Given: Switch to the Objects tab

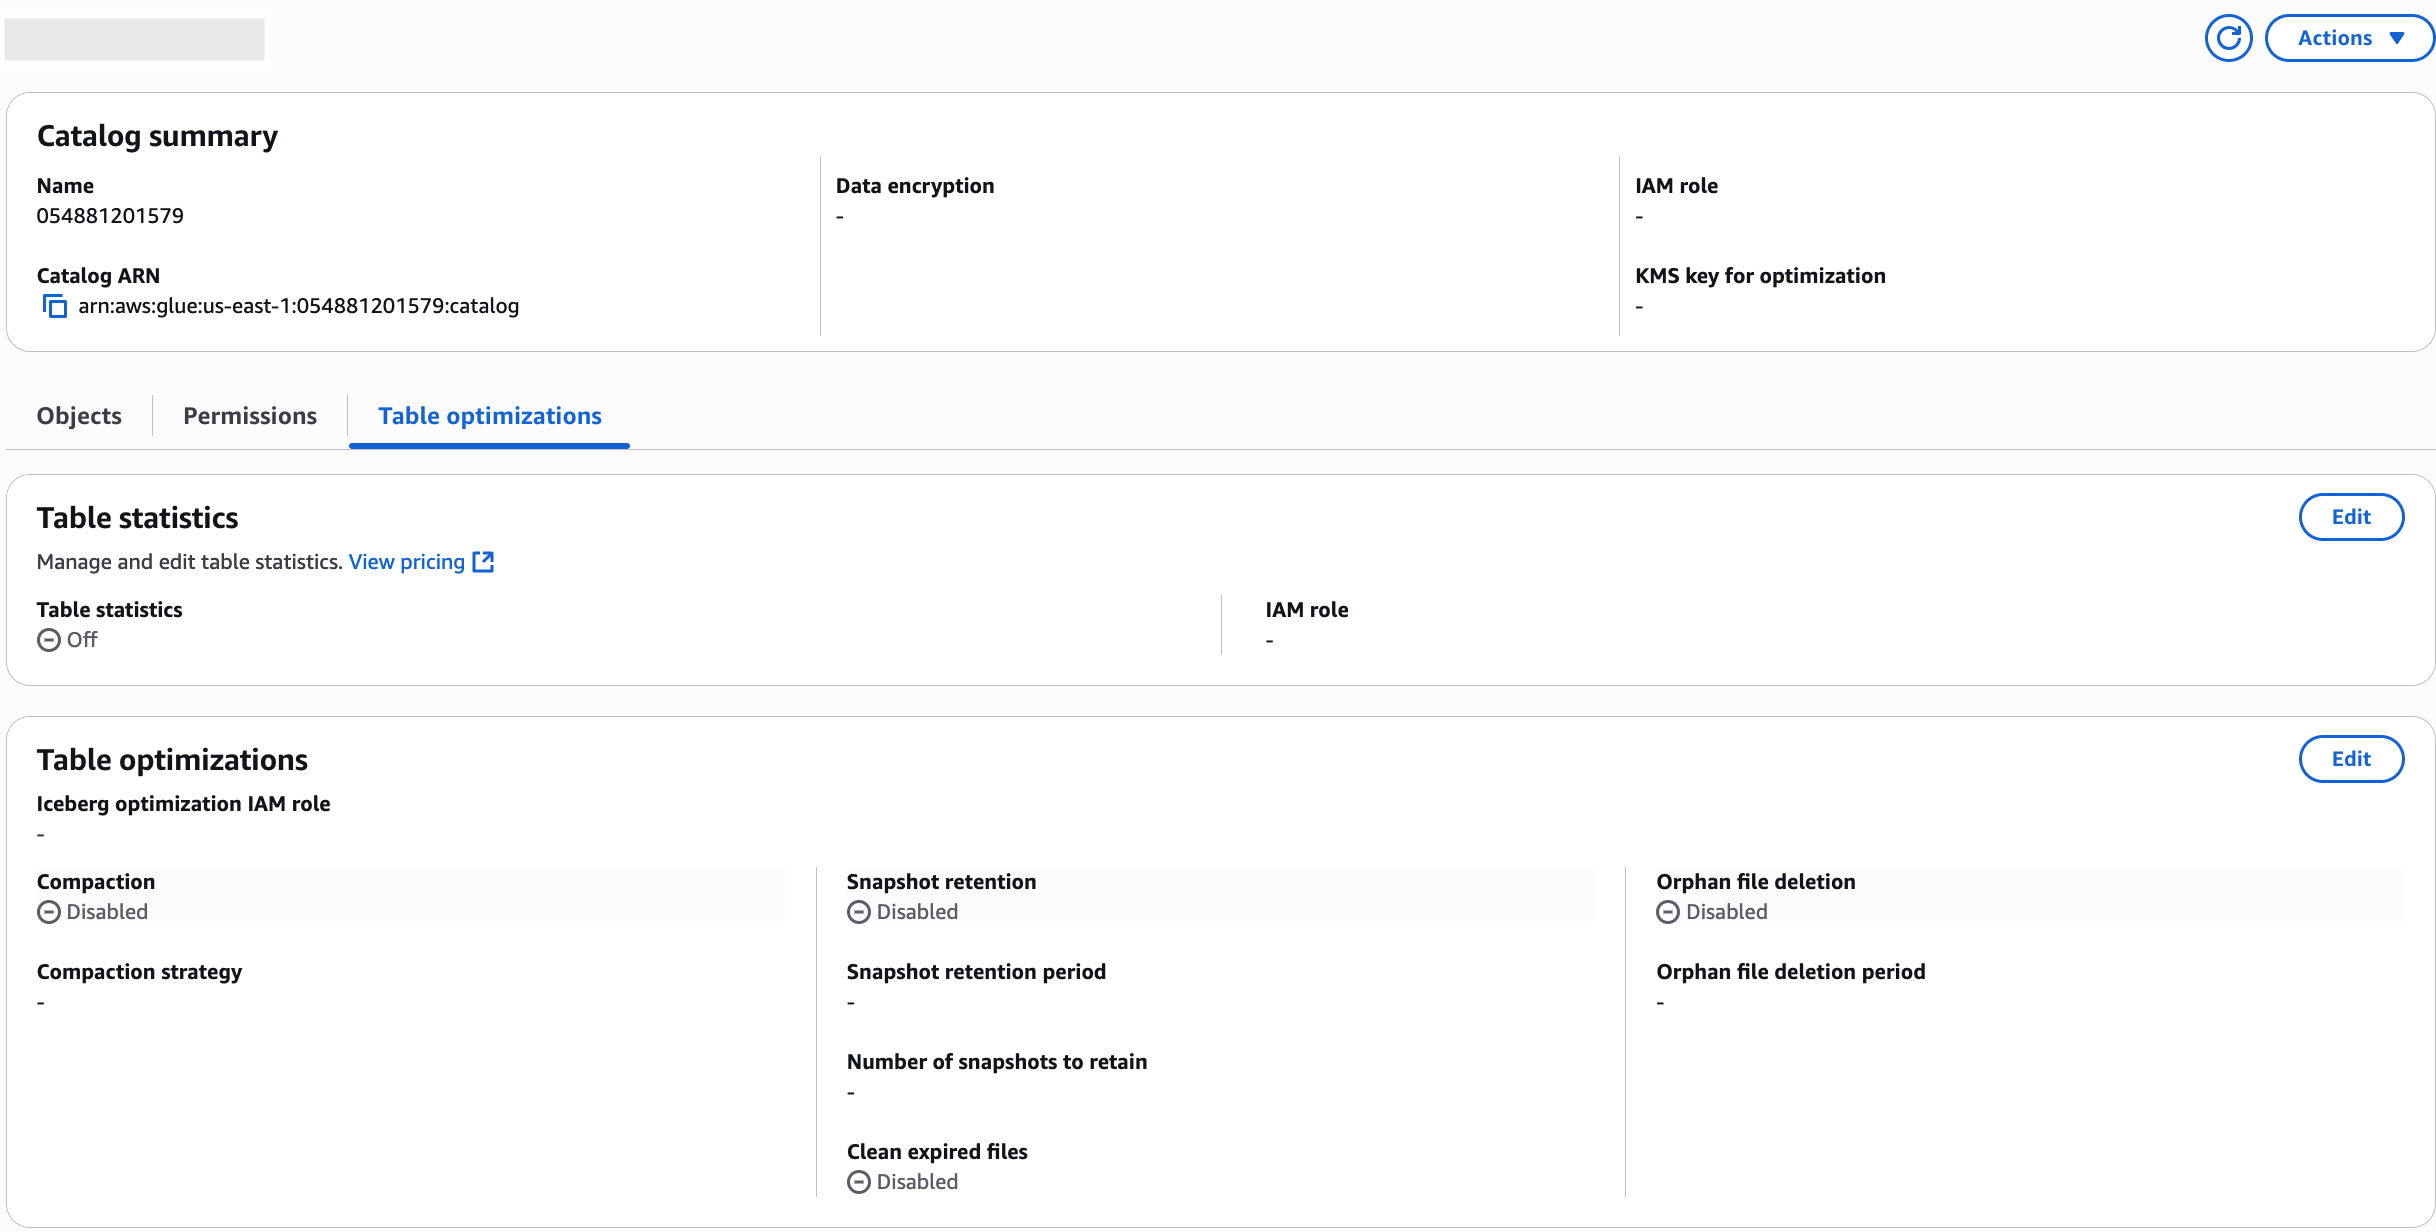Looking at the screenshot, I should pos(78,415).
